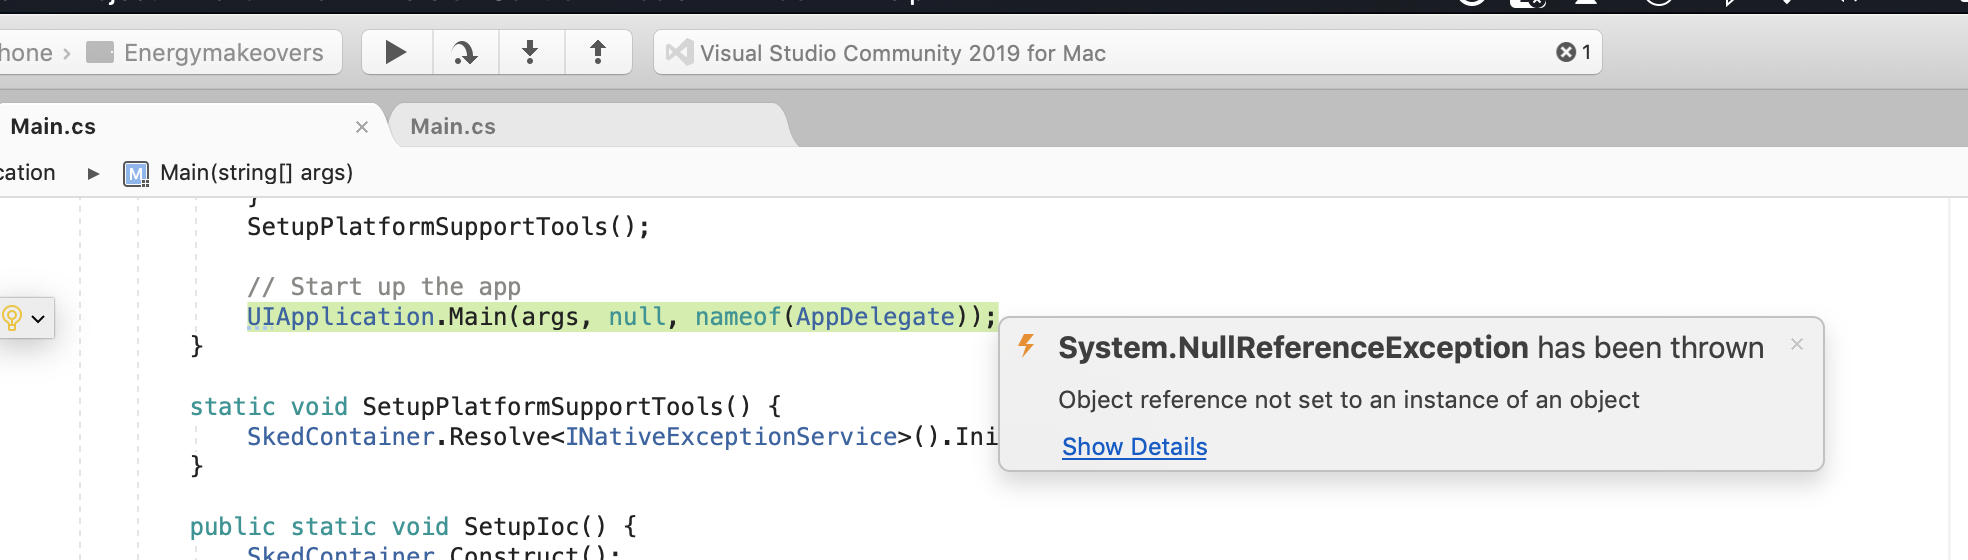Viewport: 1968px width, 560px height.
Task: Click the Step Over debugger icon
Action: (x=465, y=52)
